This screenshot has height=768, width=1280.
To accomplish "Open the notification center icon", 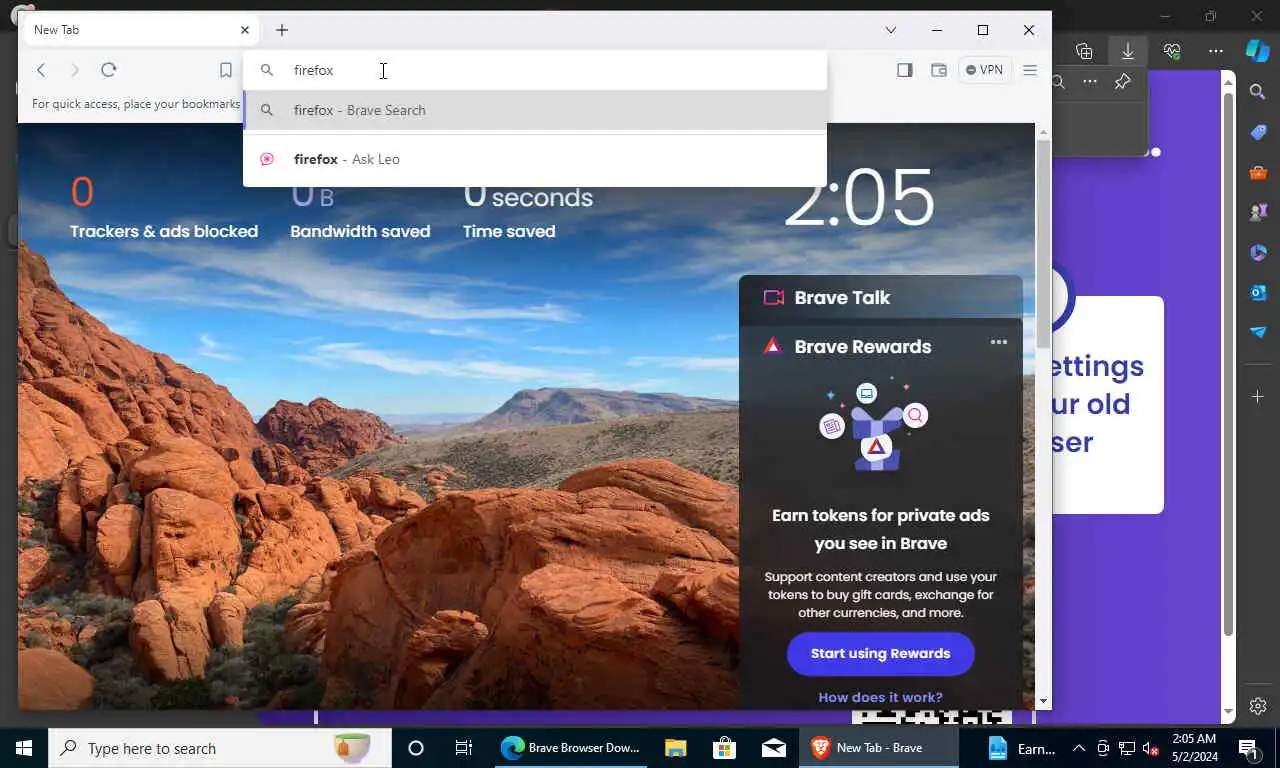I will click(1248, 748).
